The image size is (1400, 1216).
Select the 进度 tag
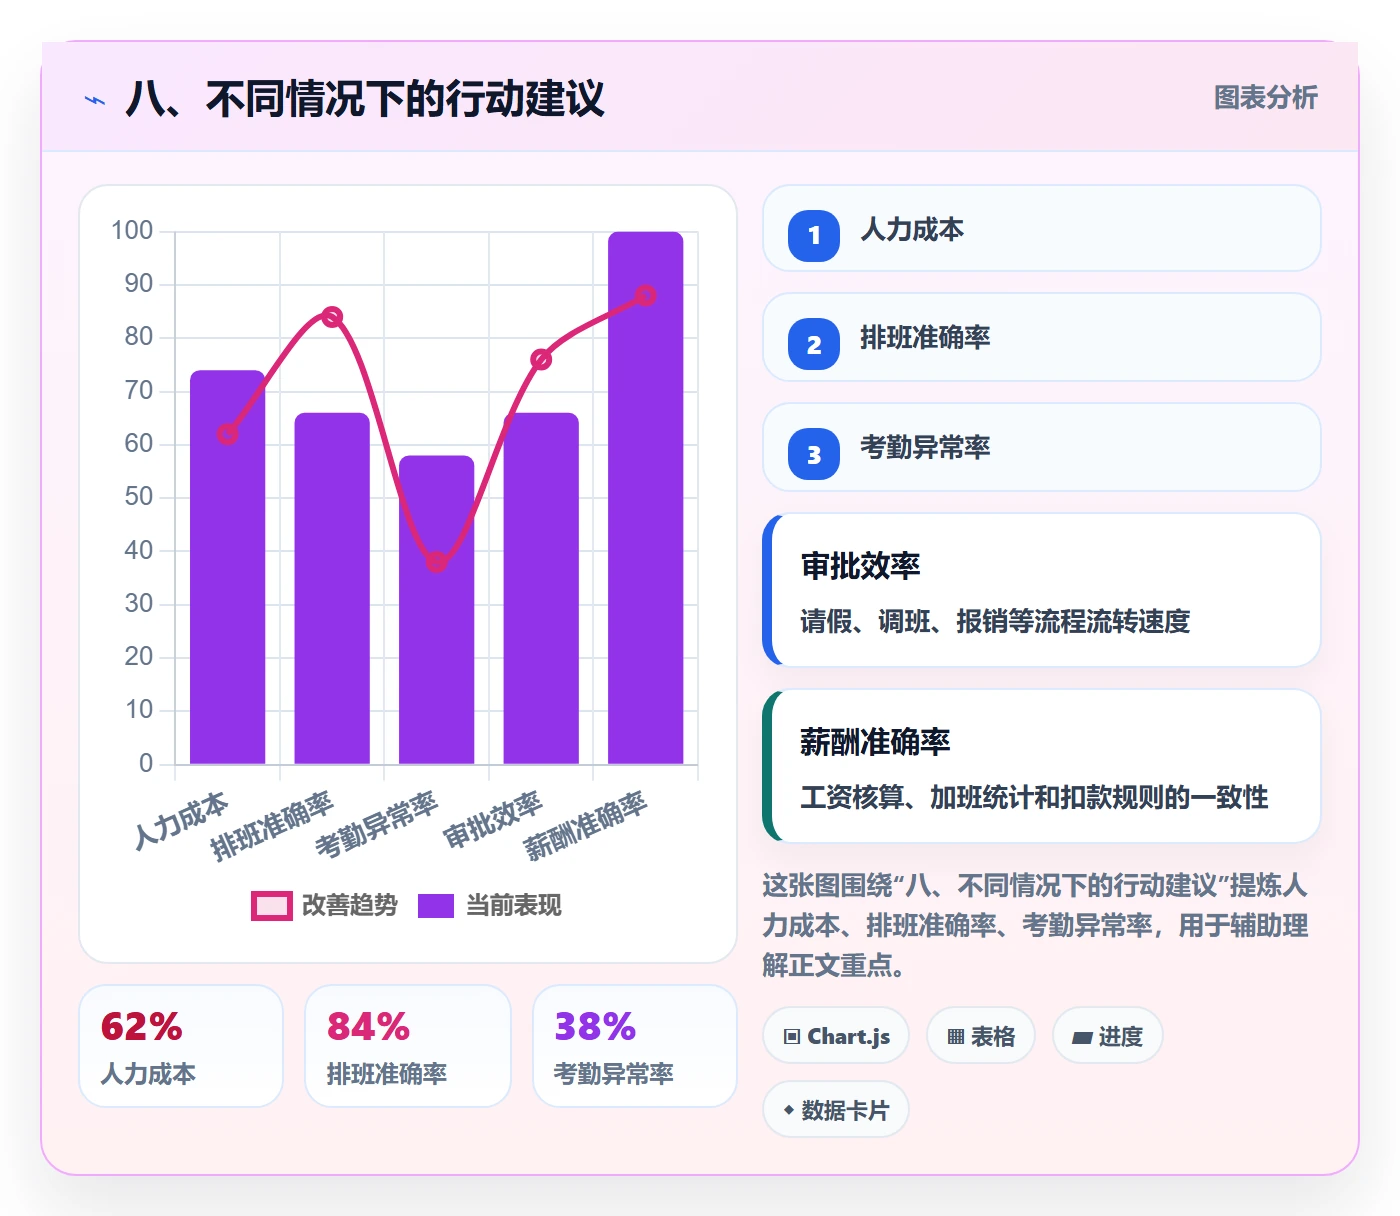tap(1107, 1036)
